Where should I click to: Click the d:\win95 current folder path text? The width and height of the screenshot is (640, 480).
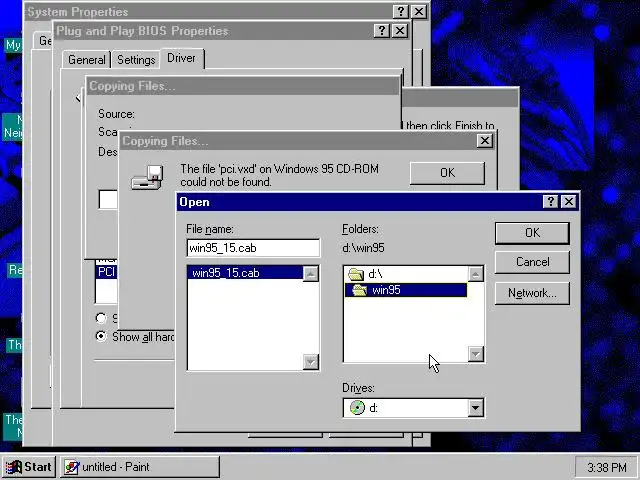[x=363, y=248]
